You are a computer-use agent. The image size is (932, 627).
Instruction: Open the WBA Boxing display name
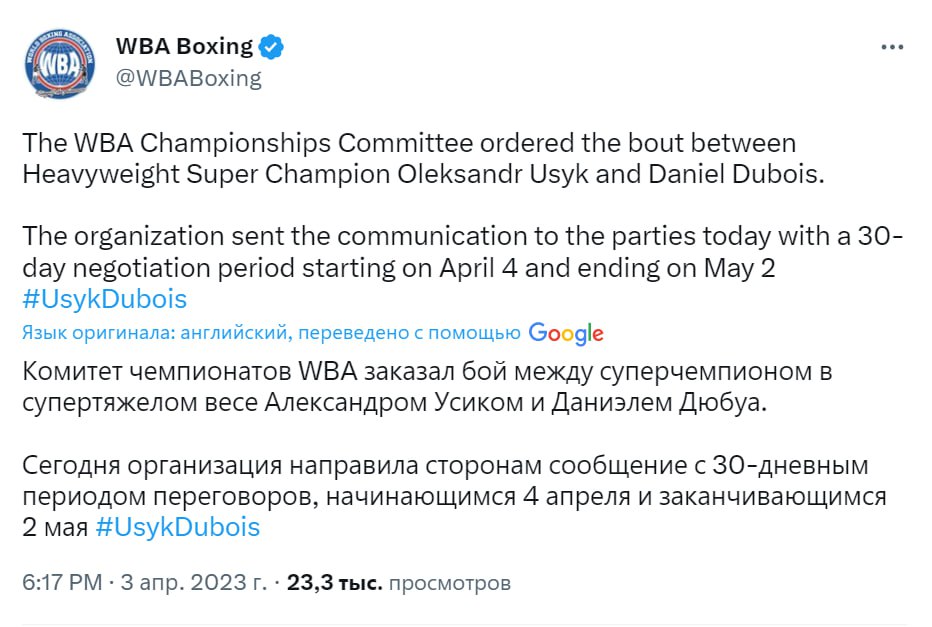185,46
